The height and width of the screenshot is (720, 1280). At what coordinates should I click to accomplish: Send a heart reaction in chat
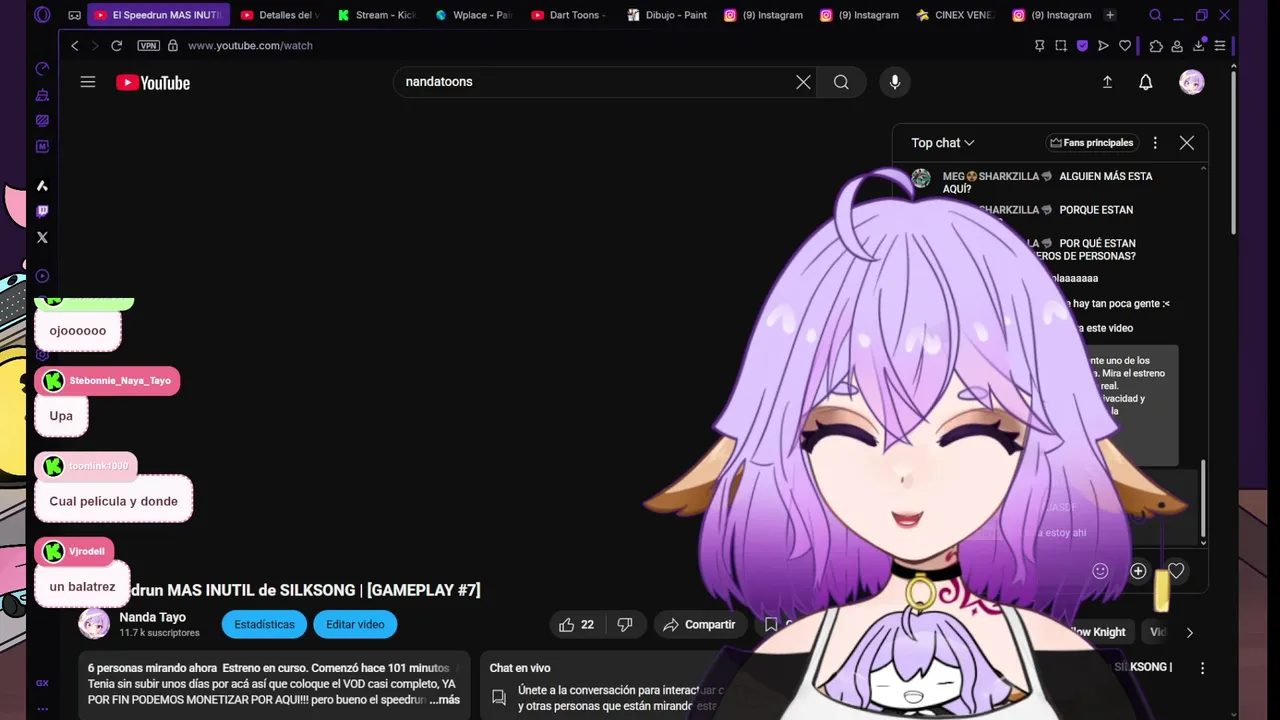click(x=1176, y=571)
